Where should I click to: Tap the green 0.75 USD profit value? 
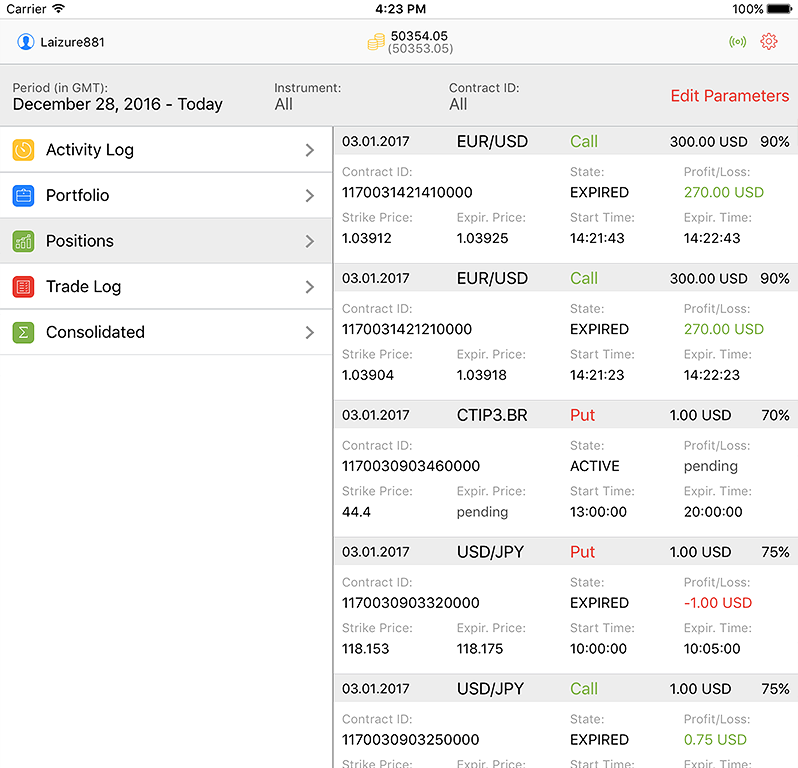point(715,740)
